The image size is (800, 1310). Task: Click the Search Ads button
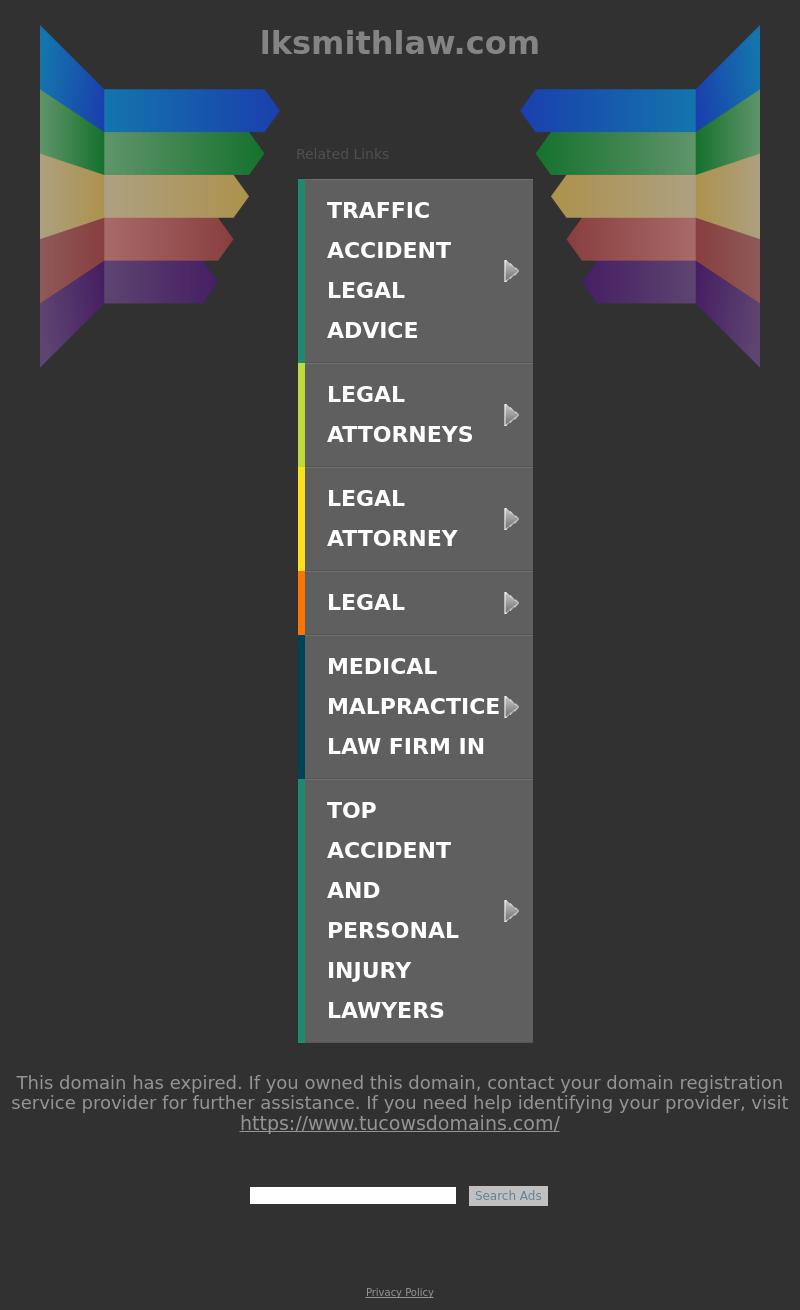click(508, 1196)
